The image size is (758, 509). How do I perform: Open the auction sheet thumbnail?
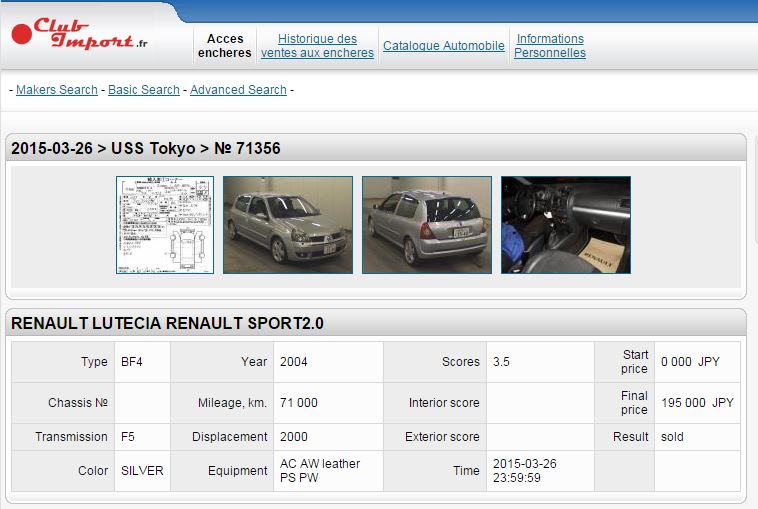pos(165,225)
